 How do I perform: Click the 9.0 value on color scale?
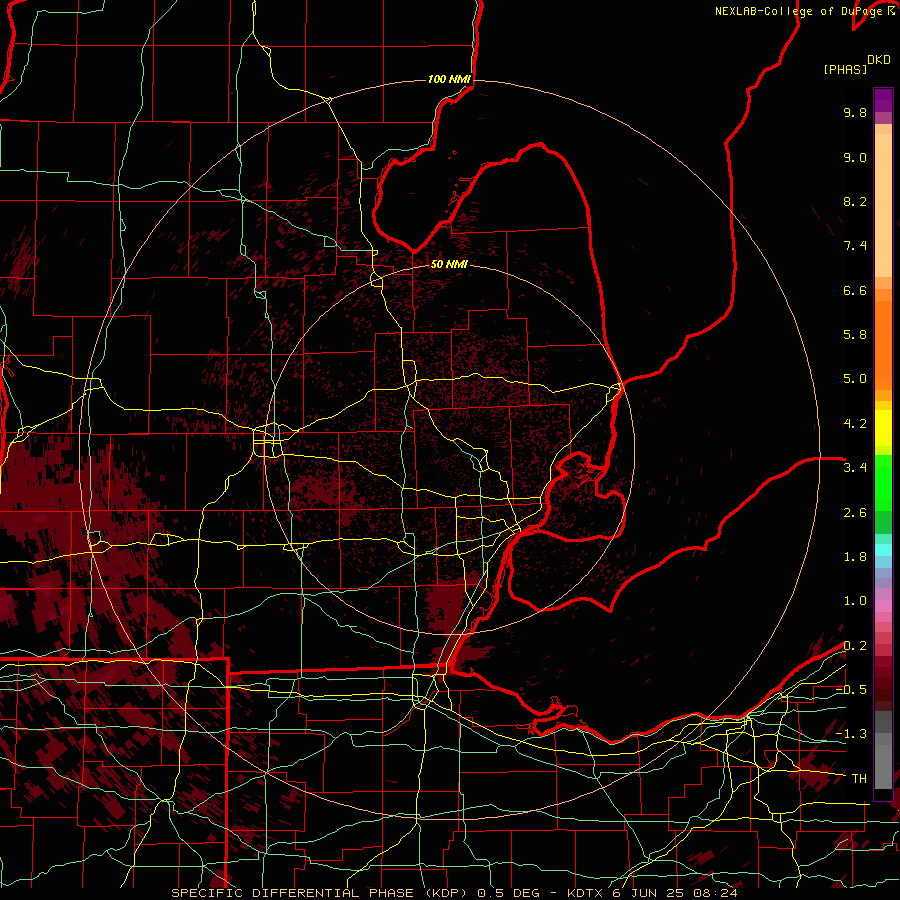point(855,157)
